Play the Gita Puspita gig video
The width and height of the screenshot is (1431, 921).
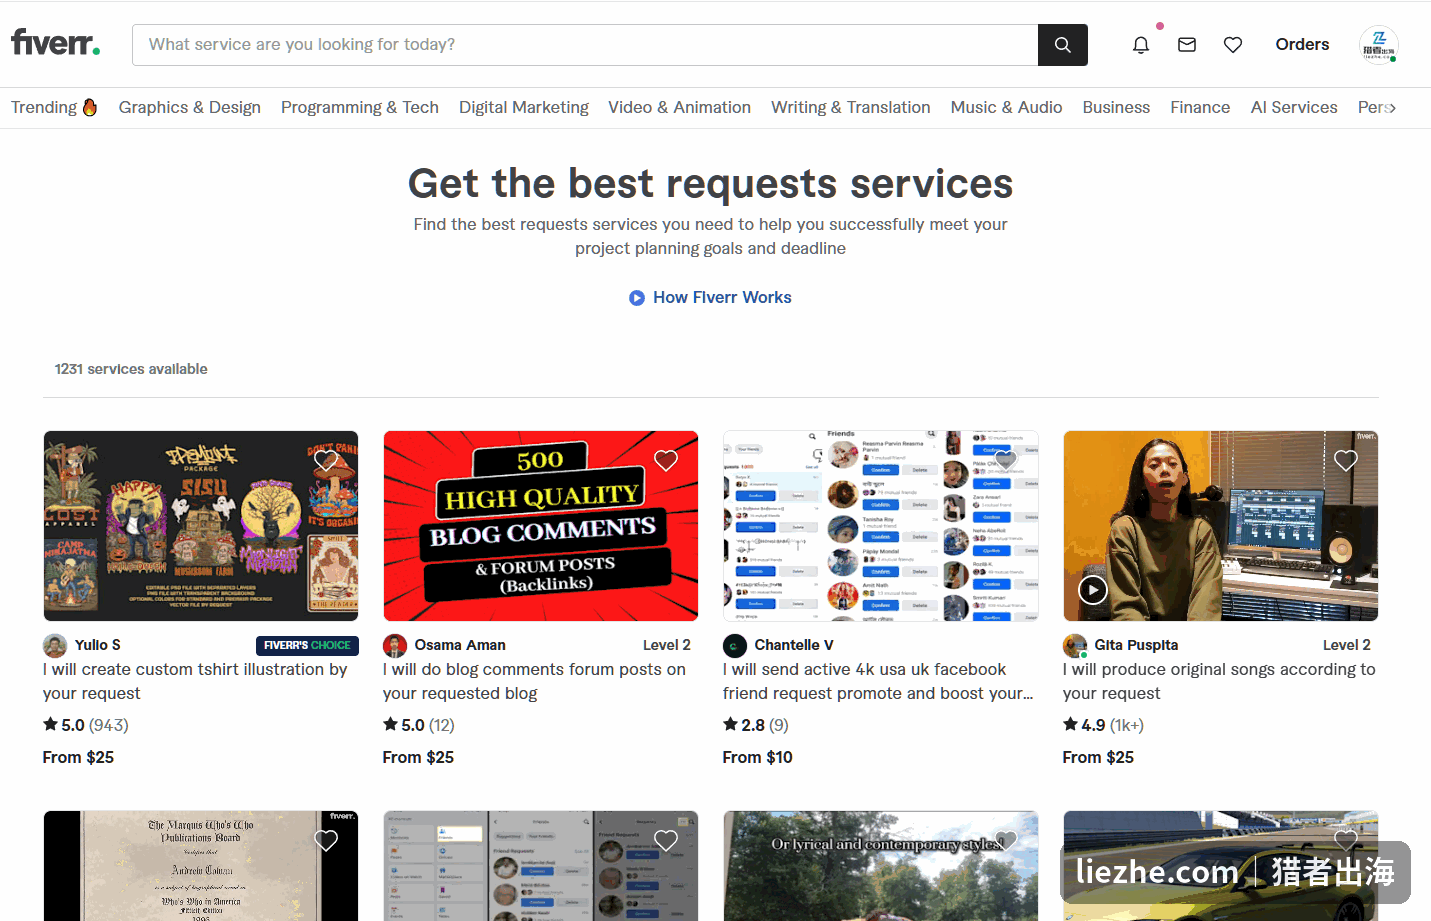1093,590
